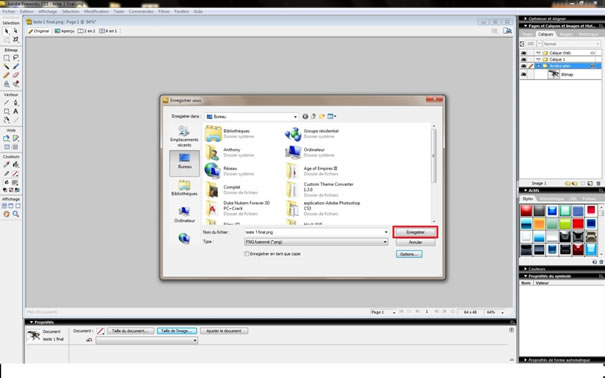Check Enregistrer en tant que copie
The image size is (605, 378).
tap(247, 254)
